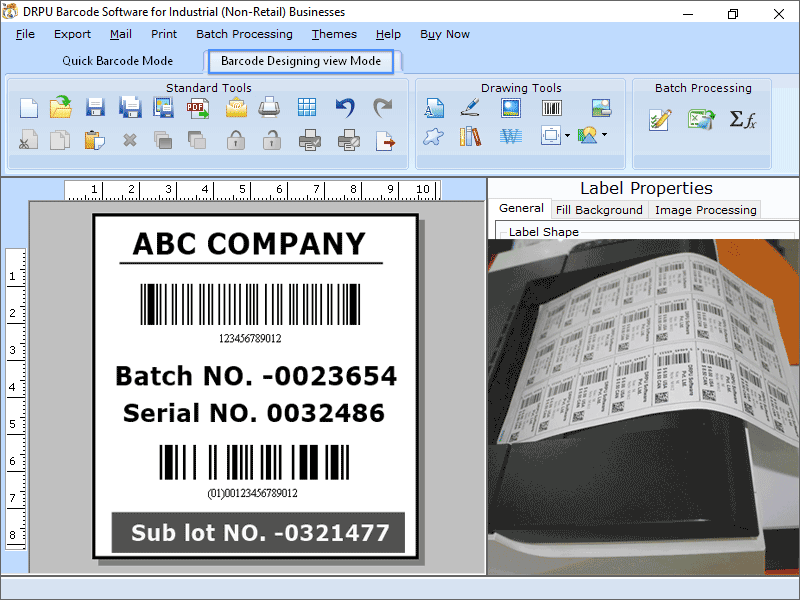Paste from the clipboard icon

point(95,140)
